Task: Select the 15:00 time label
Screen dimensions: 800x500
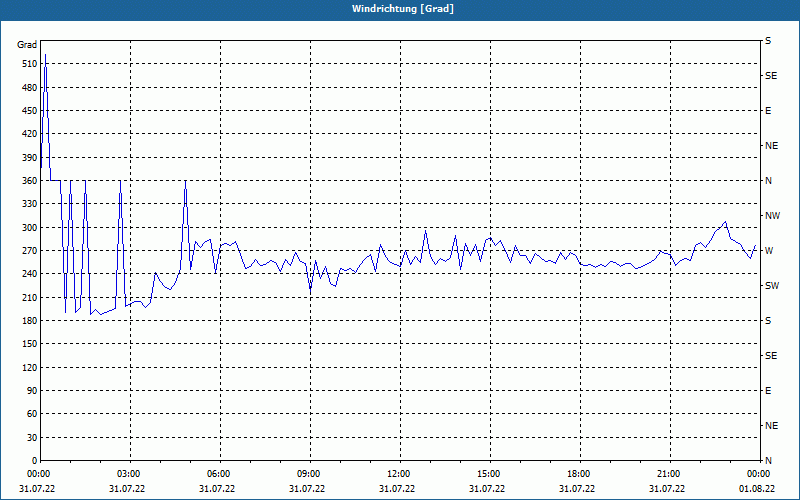Action: pos(489,474)
